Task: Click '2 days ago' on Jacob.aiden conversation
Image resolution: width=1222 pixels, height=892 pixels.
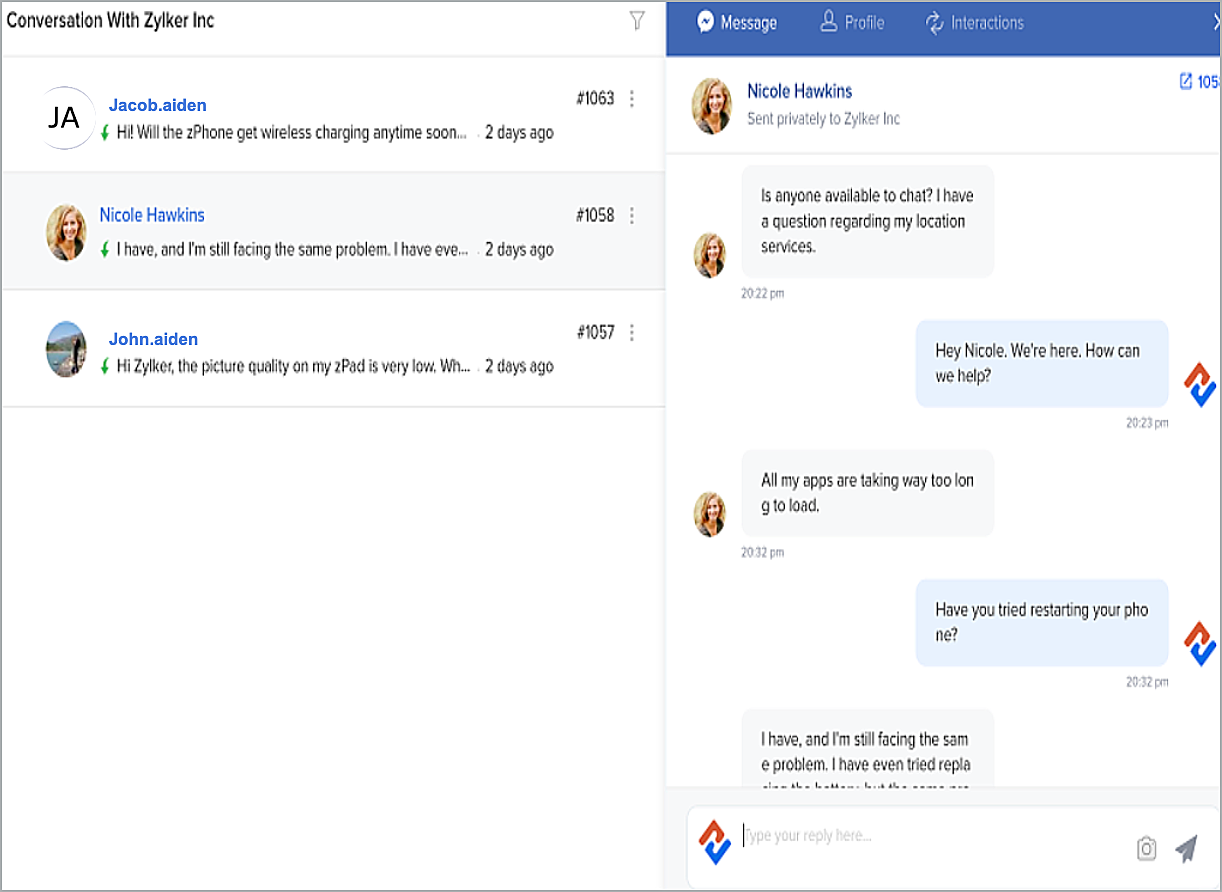Action: [x=519, y=133]
